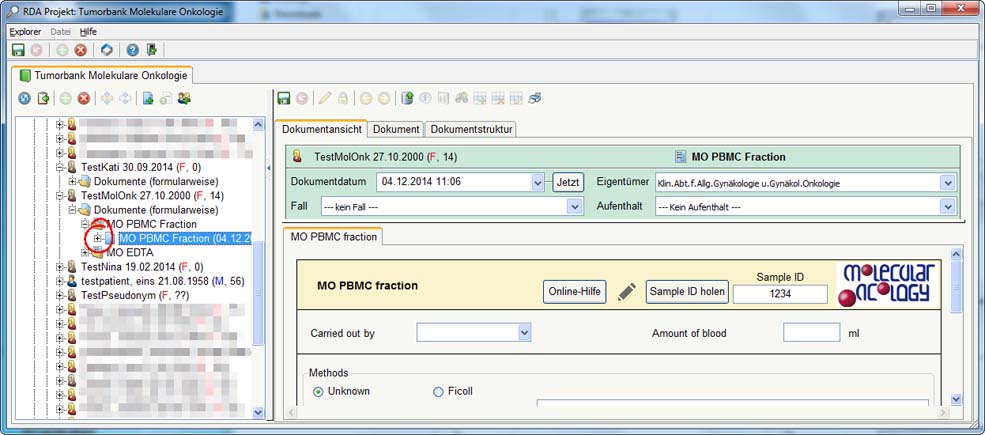985x435 pixels.
Task: Click the printer icon in document toolbar
Action: (534, 98)
